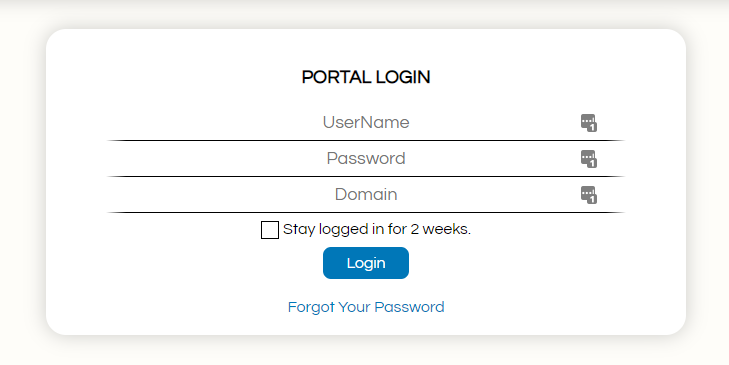Image resolution: width=729 pixels, height=365 pixels.
Task: Tick the box to stay logged in for 2 weeks
Action: tap(270, 230)
